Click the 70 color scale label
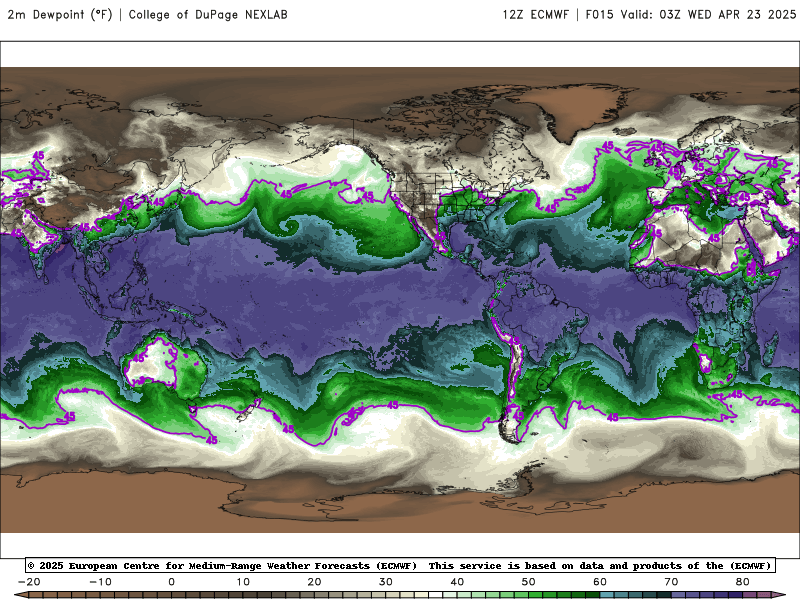Image resolution: width=800 pixels, height=600 pixels. pos(671,582)
